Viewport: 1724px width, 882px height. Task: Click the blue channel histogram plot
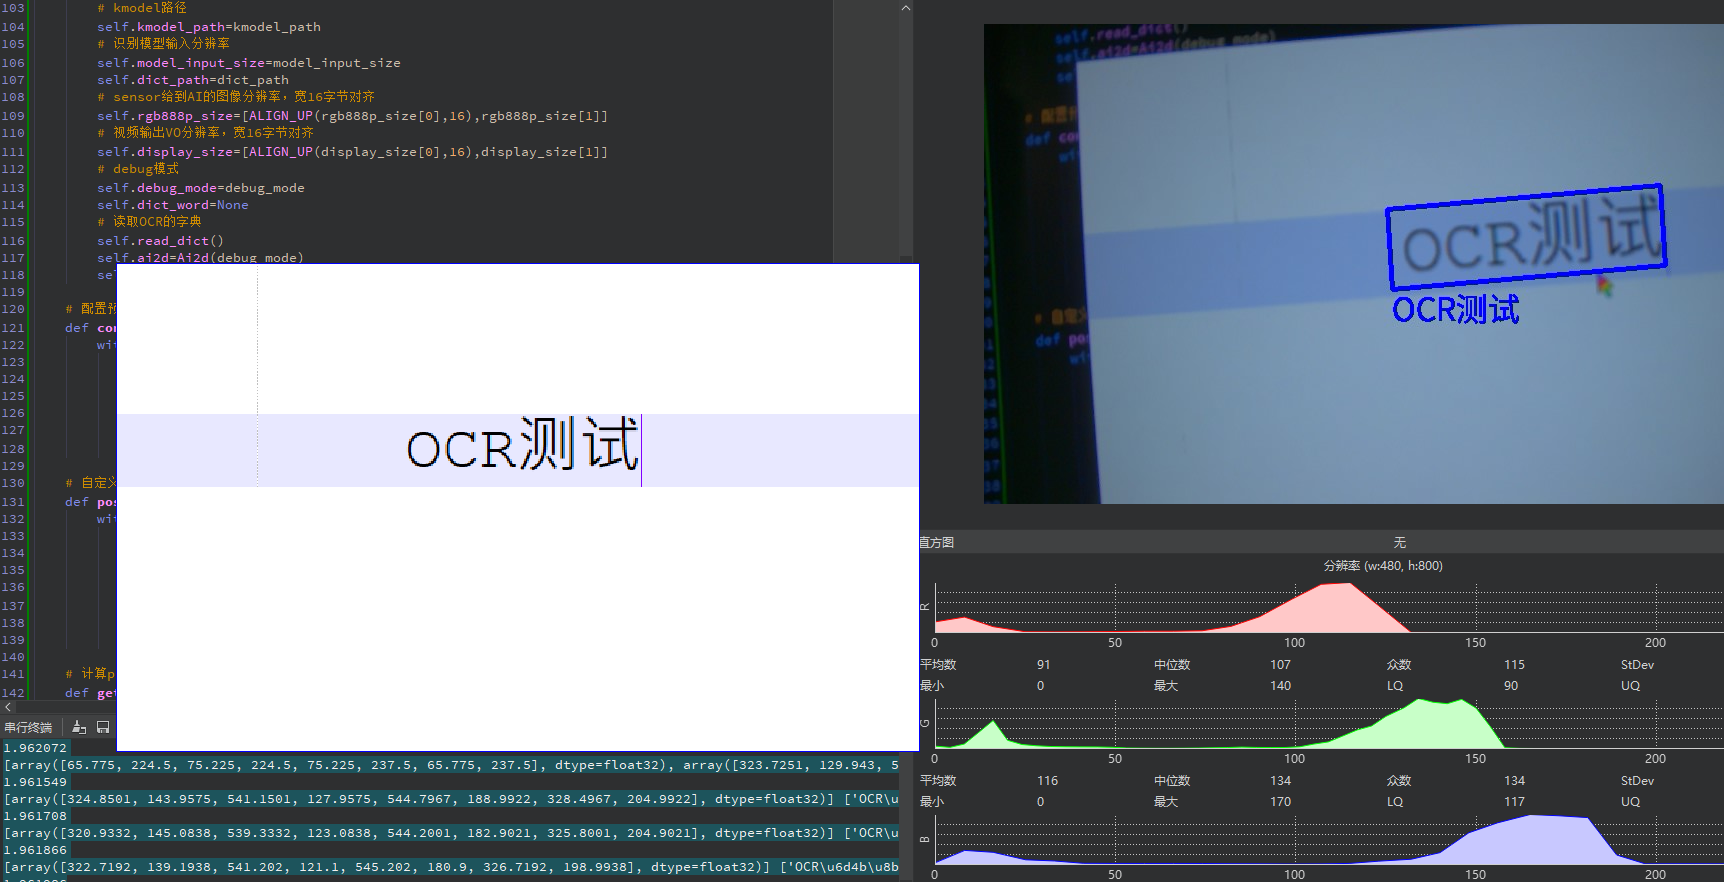[x=1328, y=839]
